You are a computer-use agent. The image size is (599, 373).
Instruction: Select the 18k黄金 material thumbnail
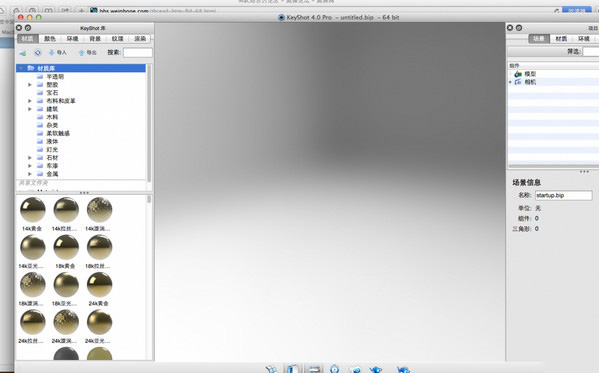click(x=66, y=247)
